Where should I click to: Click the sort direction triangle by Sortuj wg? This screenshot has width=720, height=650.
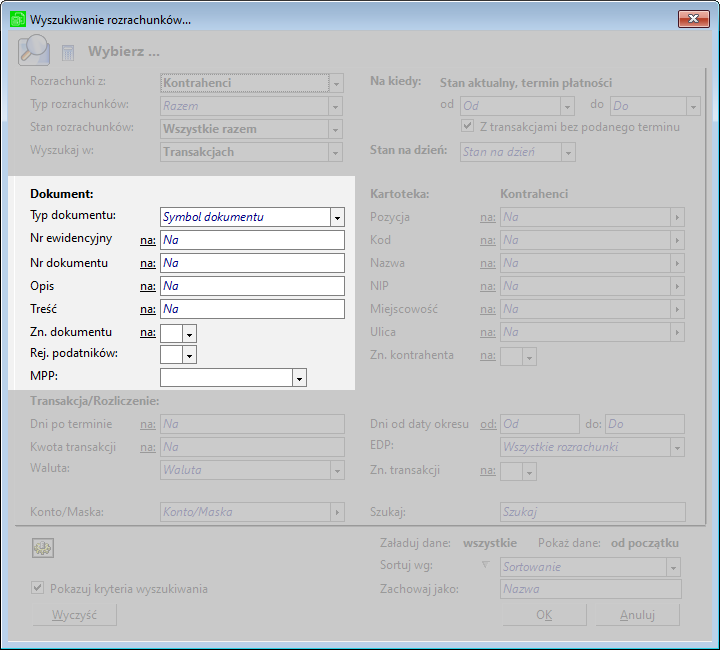485,565
